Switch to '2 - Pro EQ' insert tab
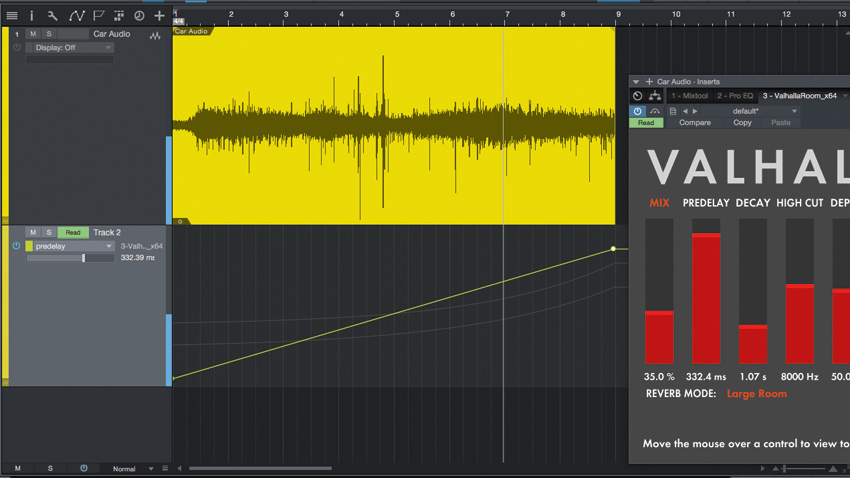850x478 pixels. coord(735,96)
